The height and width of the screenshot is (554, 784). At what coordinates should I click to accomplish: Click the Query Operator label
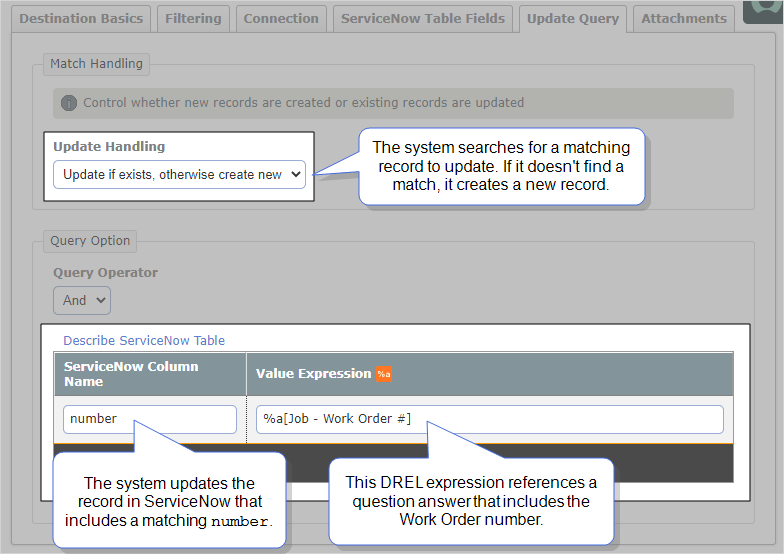coord(106,272)
